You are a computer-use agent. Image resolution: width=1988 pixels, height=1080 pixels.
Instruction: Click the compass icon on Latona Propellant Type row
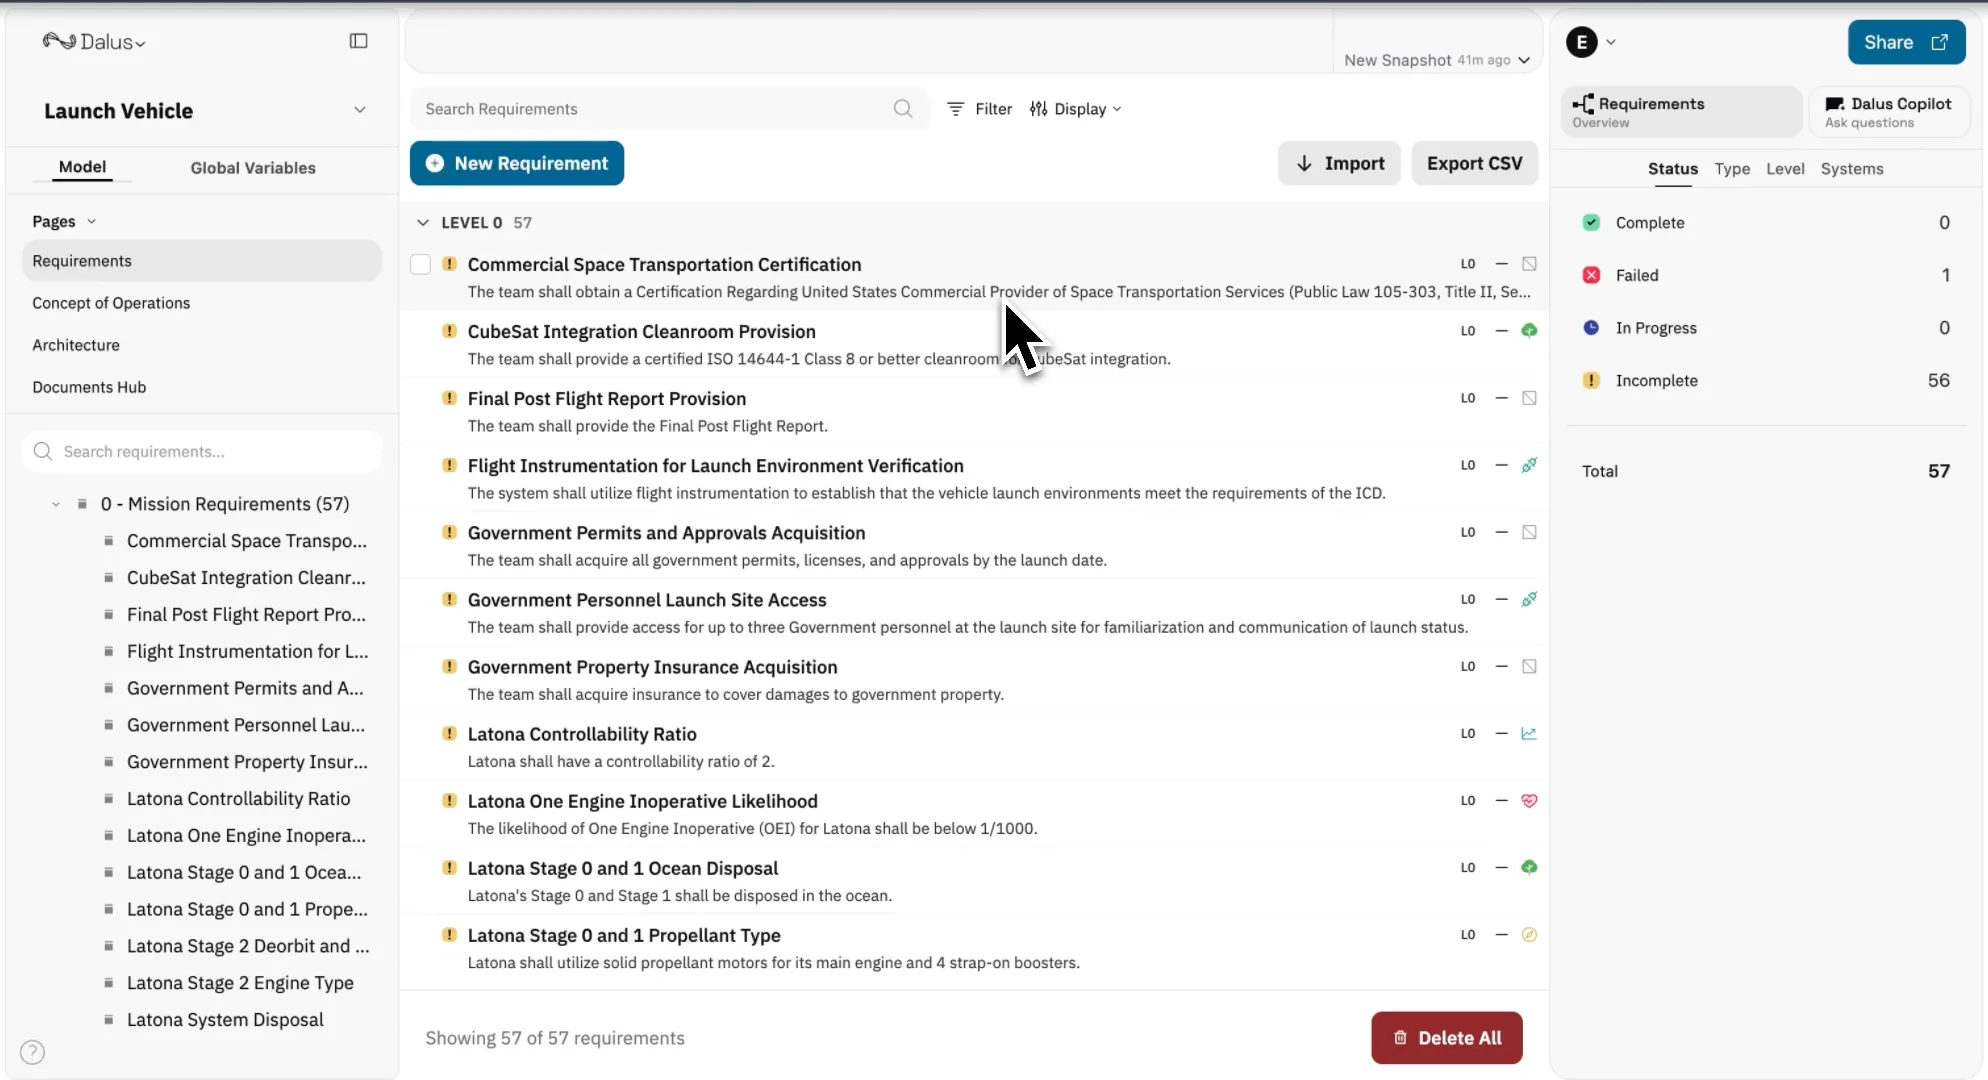1528,935
